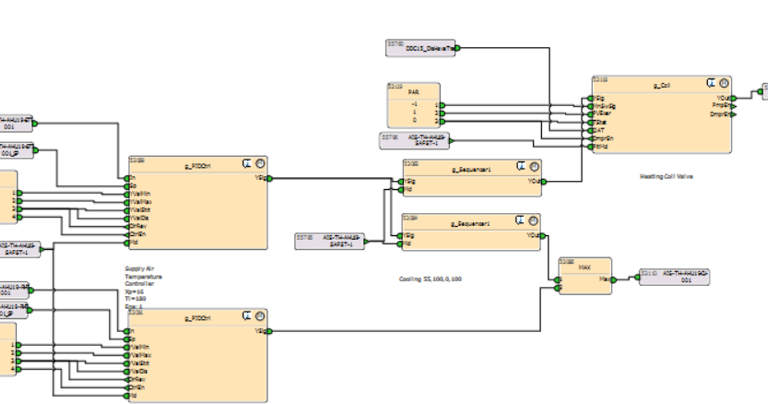768x404 pixels.
Task: Select the DDC15 connector block
Action: [x=420, y=48]
